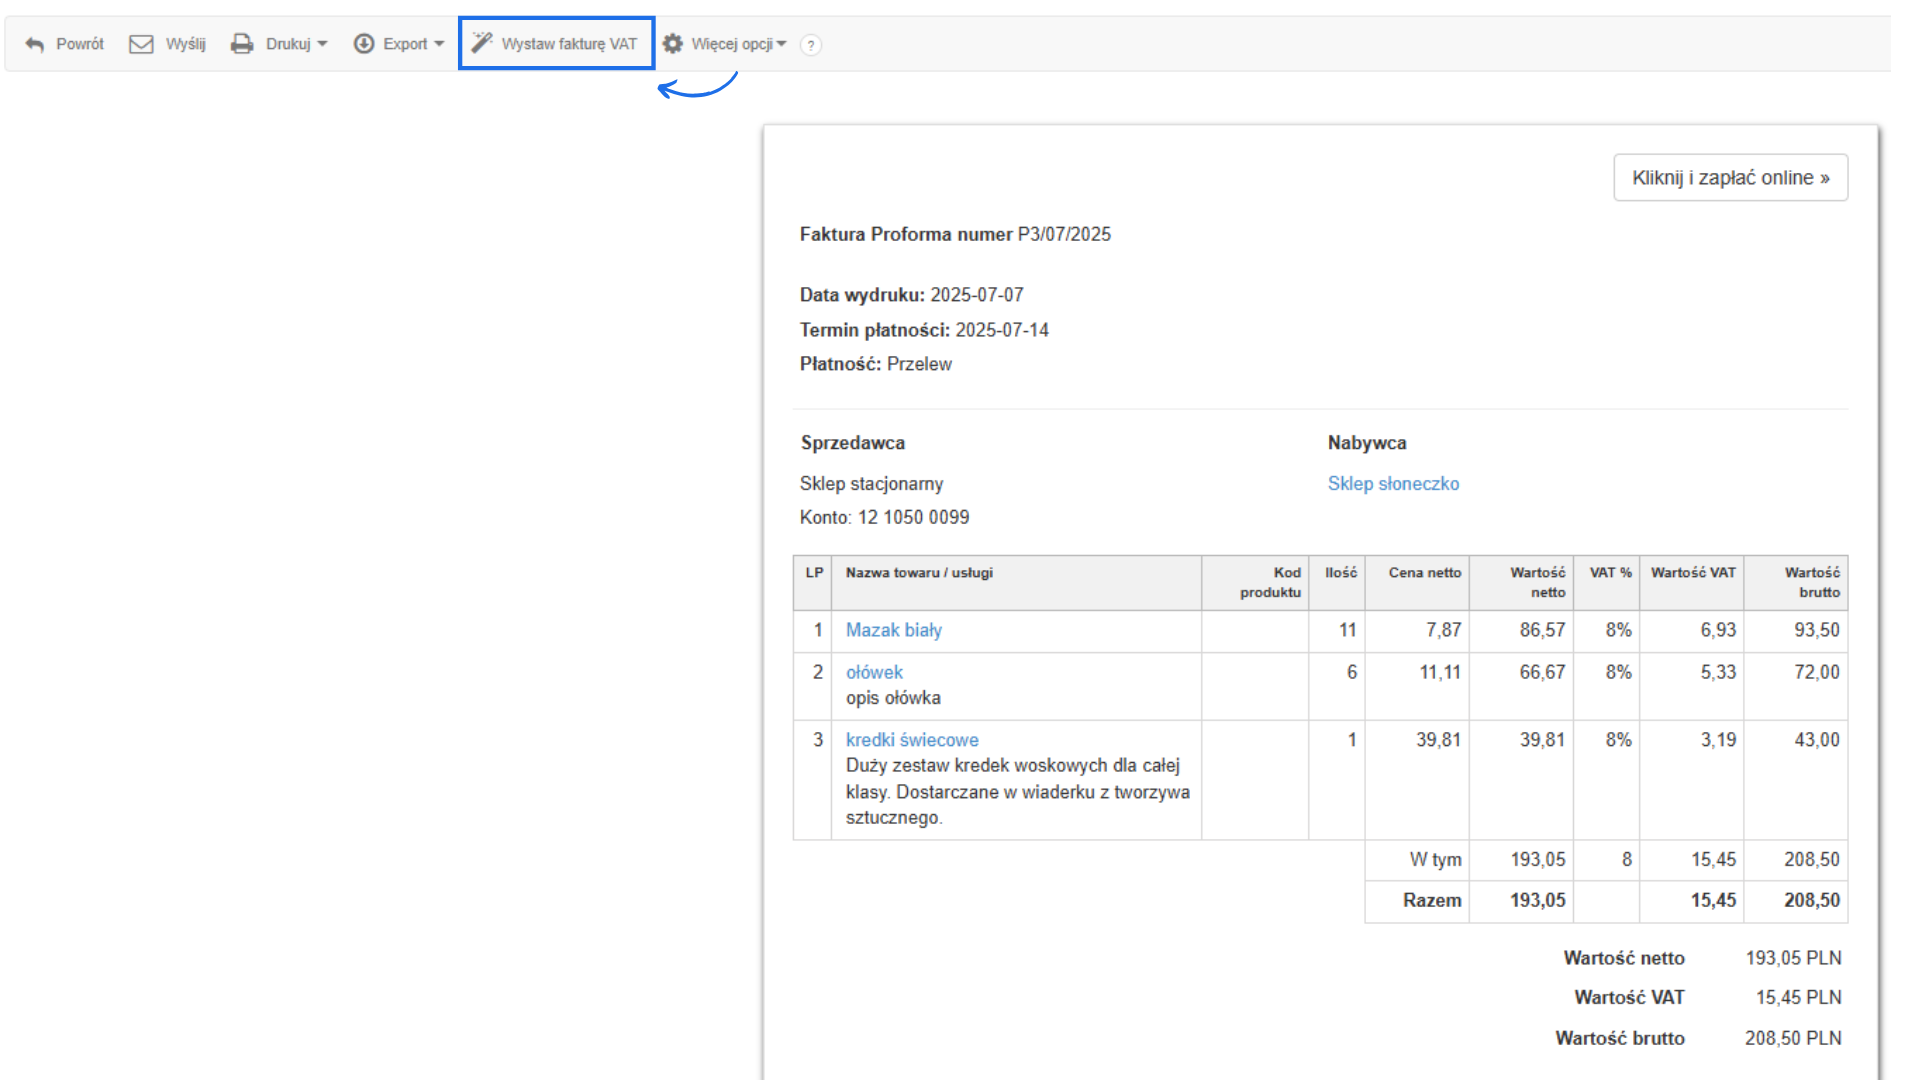The image size is (1920, 1080).
Task: Click the Powrót toolbar label
Action: tap(80, 44)
